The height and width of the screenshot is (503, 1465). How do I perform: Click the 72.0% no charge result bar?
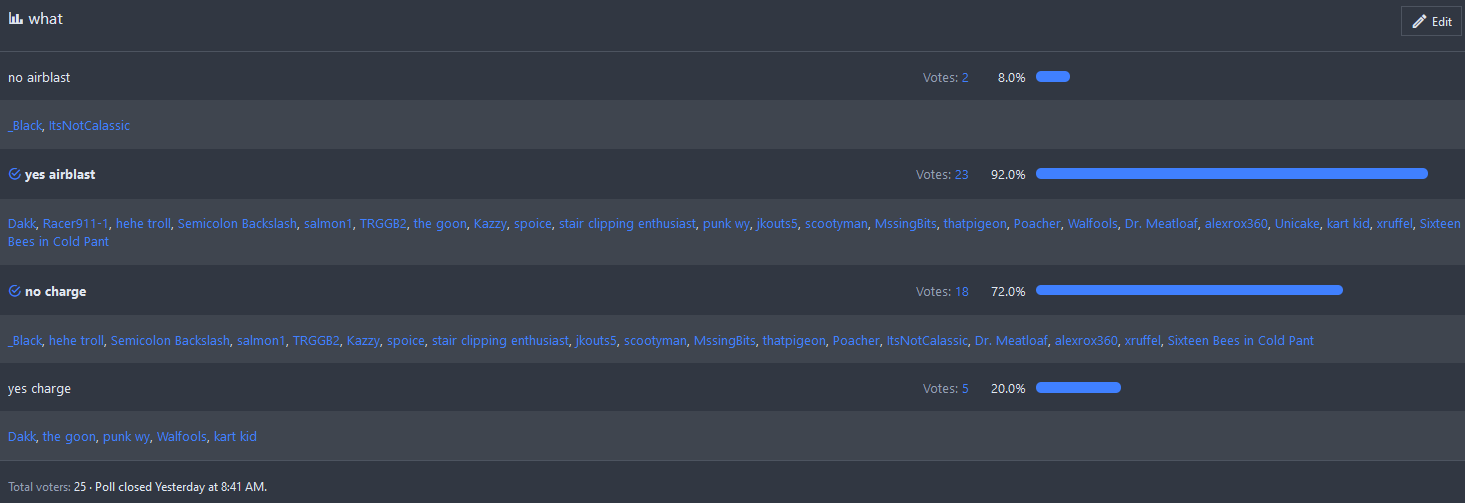[1189, 291]
